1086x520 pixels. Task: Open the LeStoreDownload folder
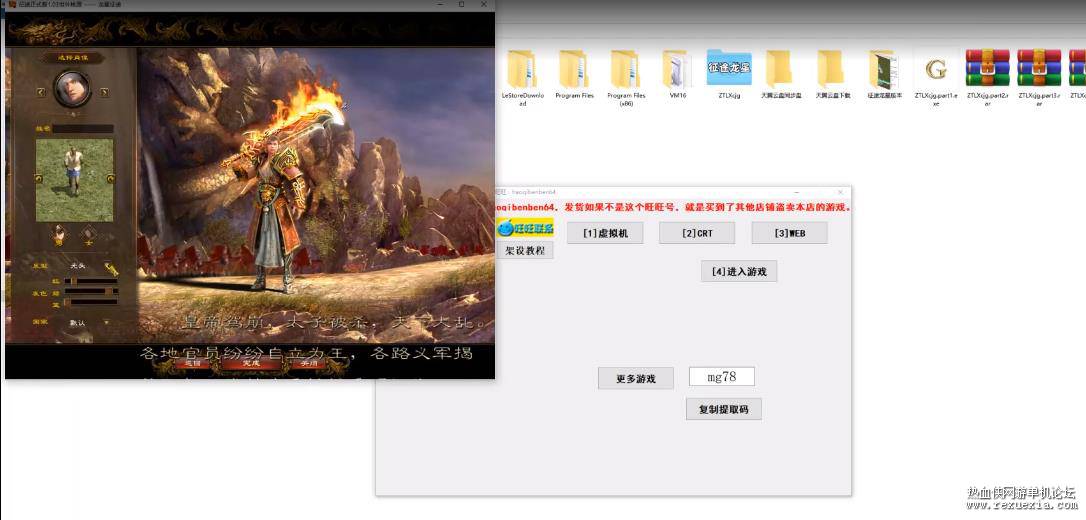pyautogui.click(x=523, y=76)
